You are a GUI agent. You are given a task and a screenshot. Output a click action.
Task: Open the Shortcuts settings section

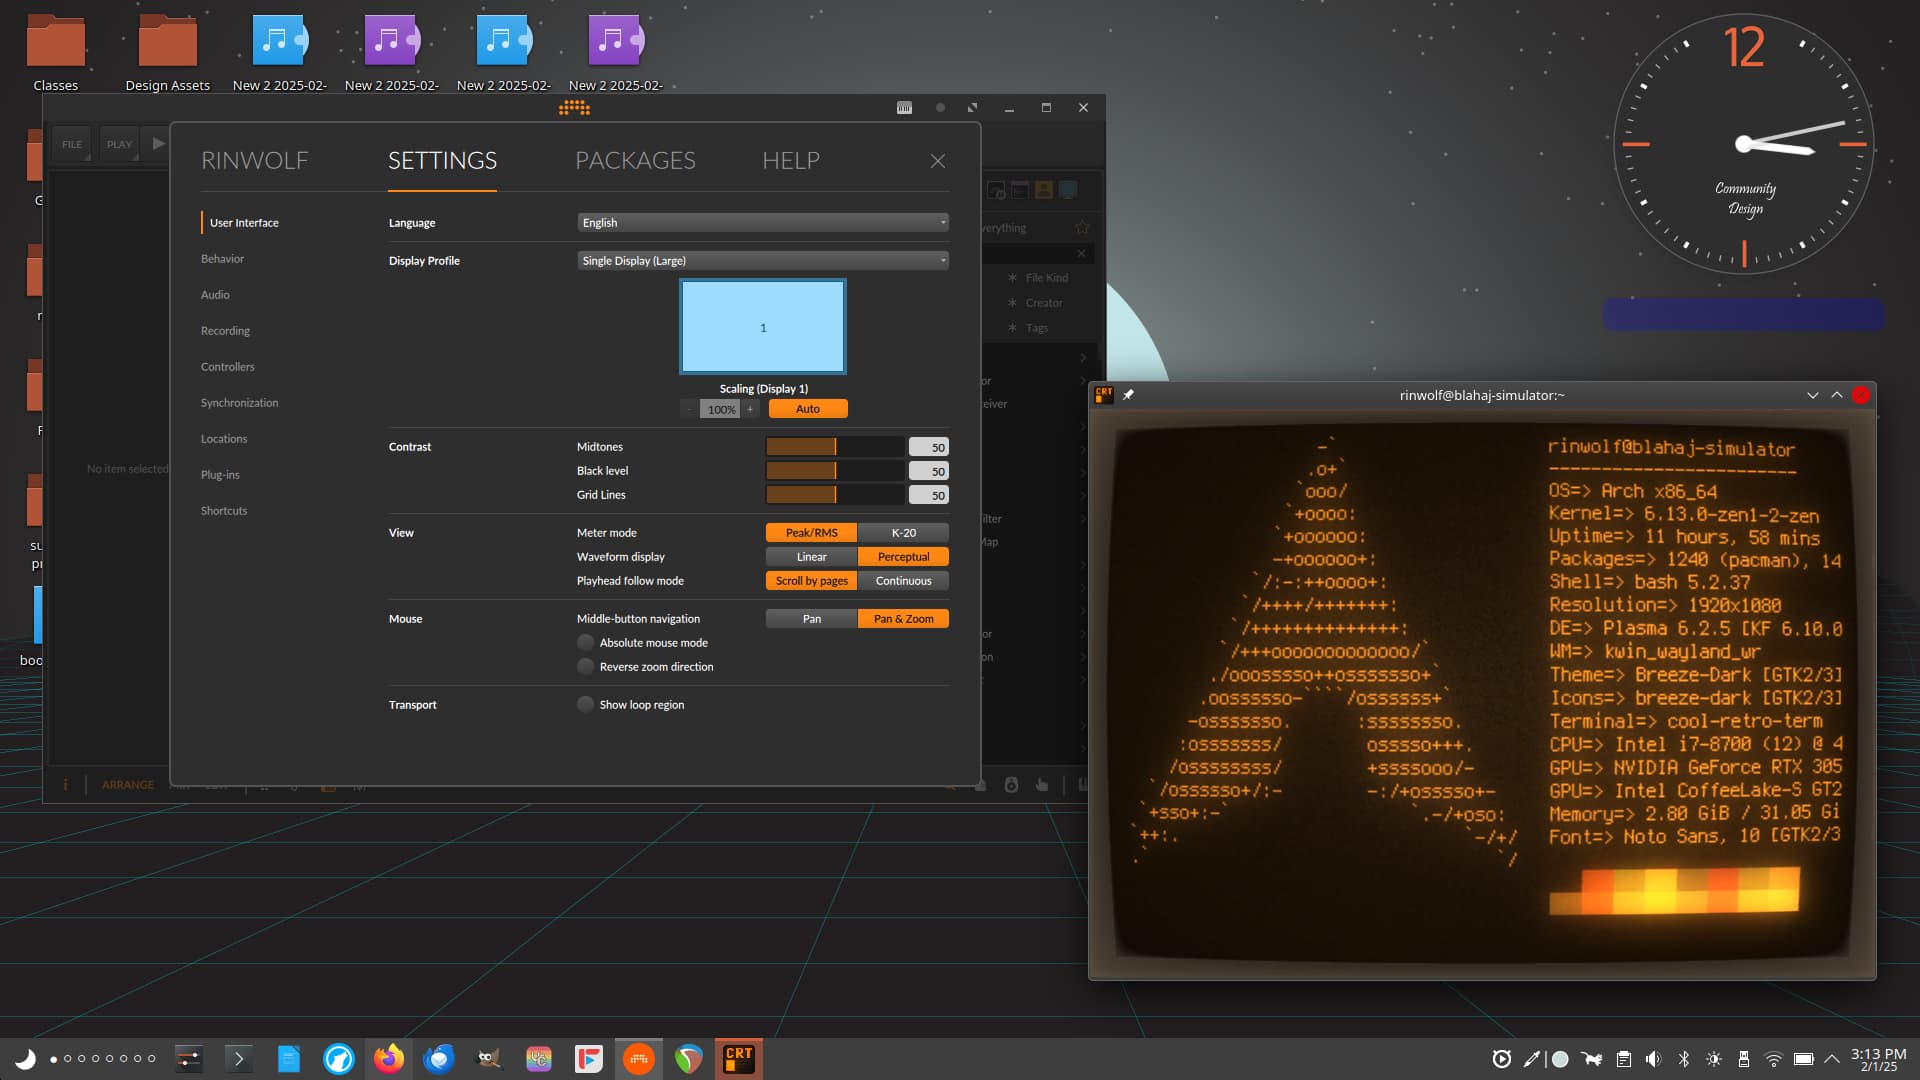(224, 511)
